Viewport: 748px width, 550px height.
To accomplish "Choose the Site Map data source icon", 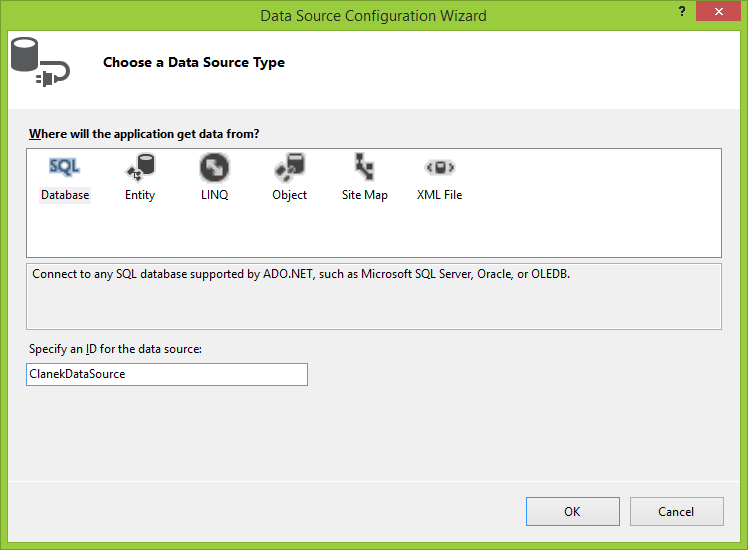I will pyautogui.click(x=364, y=167).
